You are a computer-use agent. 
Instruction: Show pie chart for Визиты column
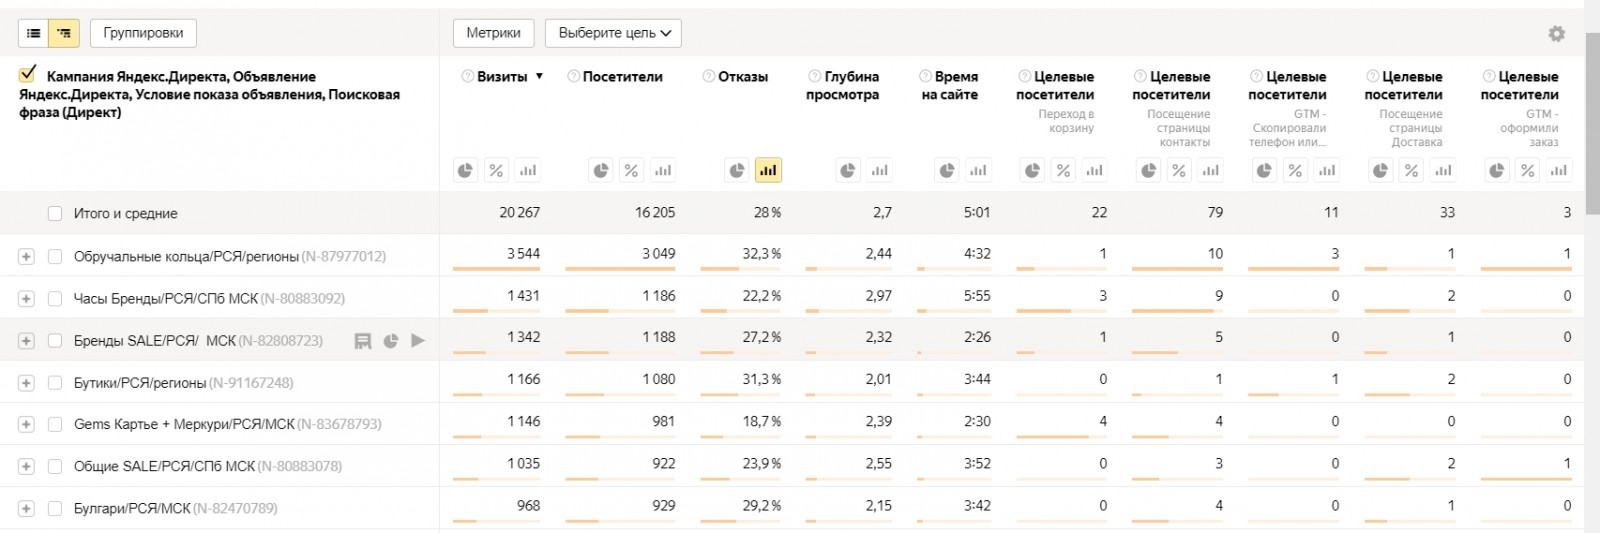click(x=465, y=171)
